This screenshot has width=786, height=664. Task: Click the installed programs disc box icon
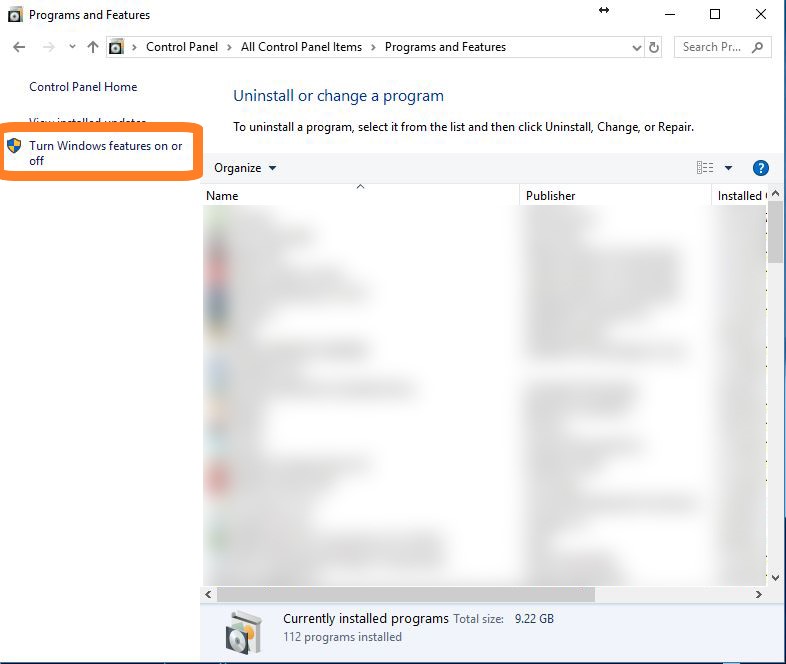tap(244, 632)
